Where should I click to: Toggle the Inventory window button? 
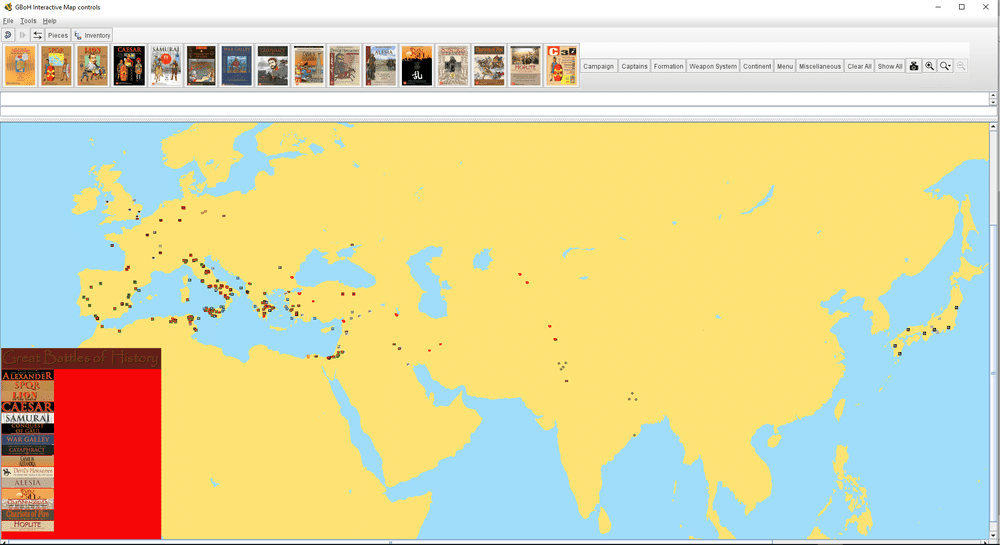(x=92, y=35)
